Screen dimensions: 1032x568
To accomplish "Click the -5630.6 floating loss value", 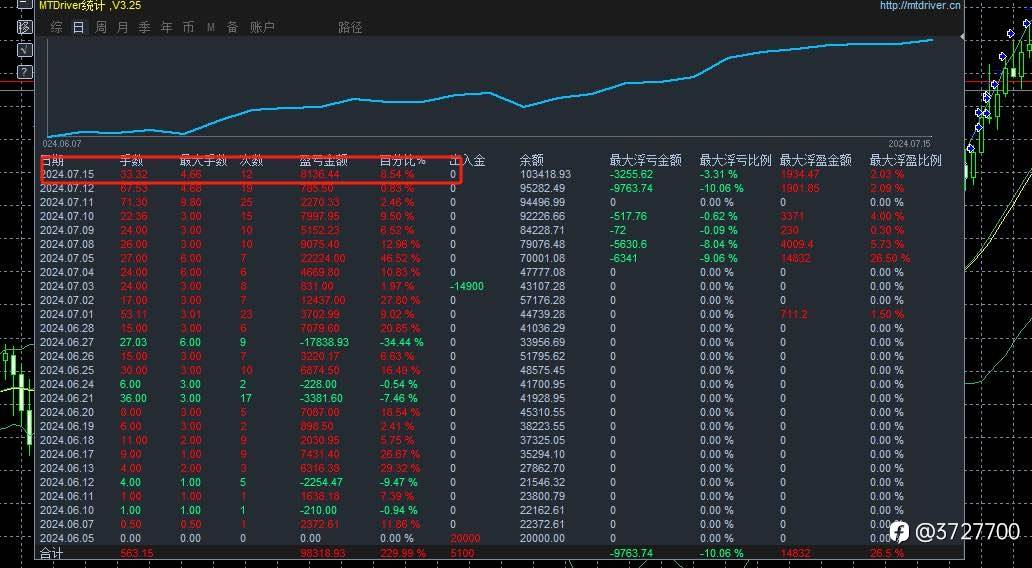I will (x=629, y=244).
